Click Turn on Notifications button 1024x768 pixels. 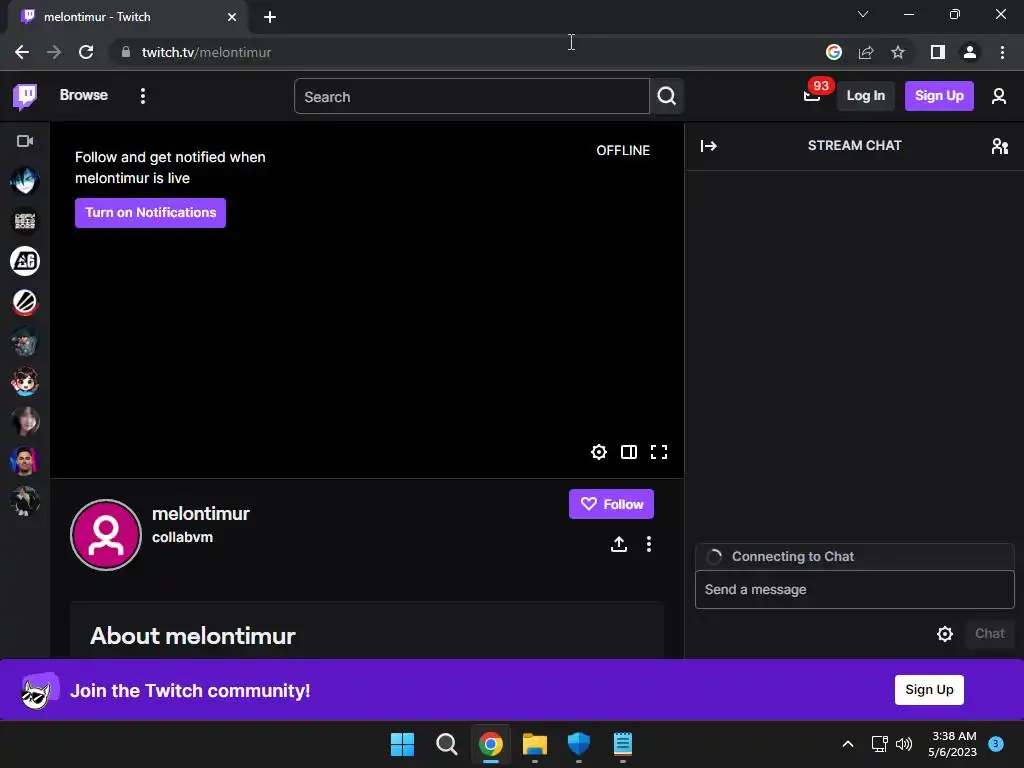tap(150, 213)
